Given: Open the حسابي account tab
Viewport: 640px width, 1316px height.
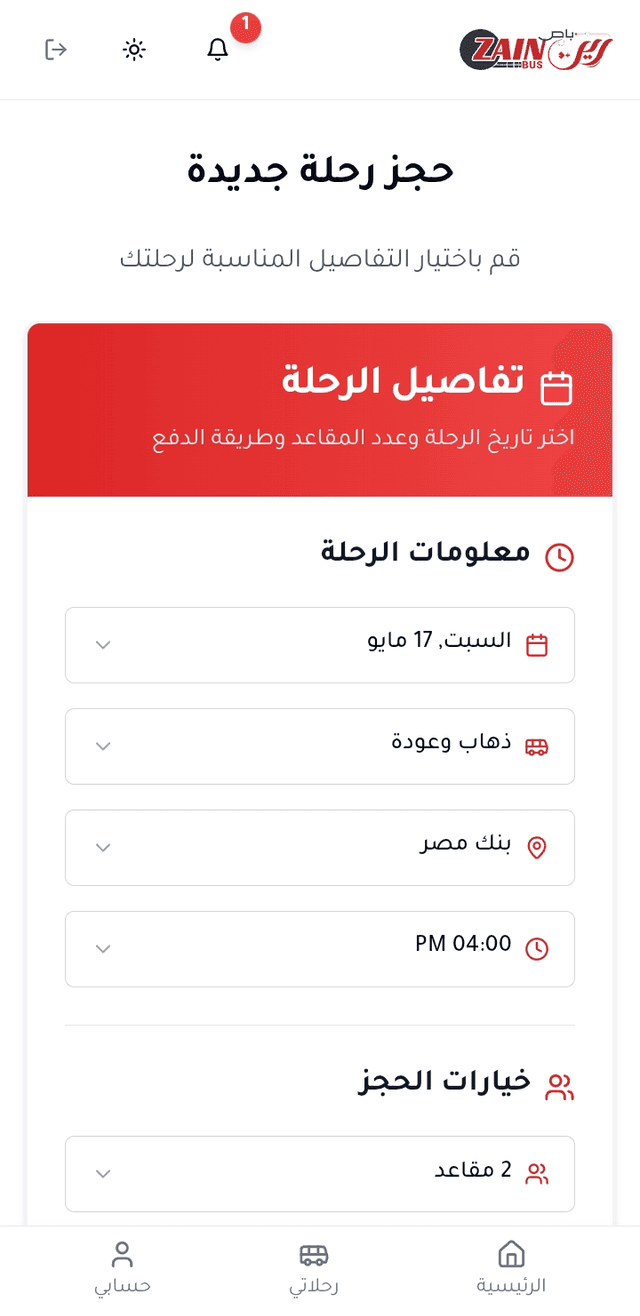Looking at the screenshot, I should tap(121, 1265).
